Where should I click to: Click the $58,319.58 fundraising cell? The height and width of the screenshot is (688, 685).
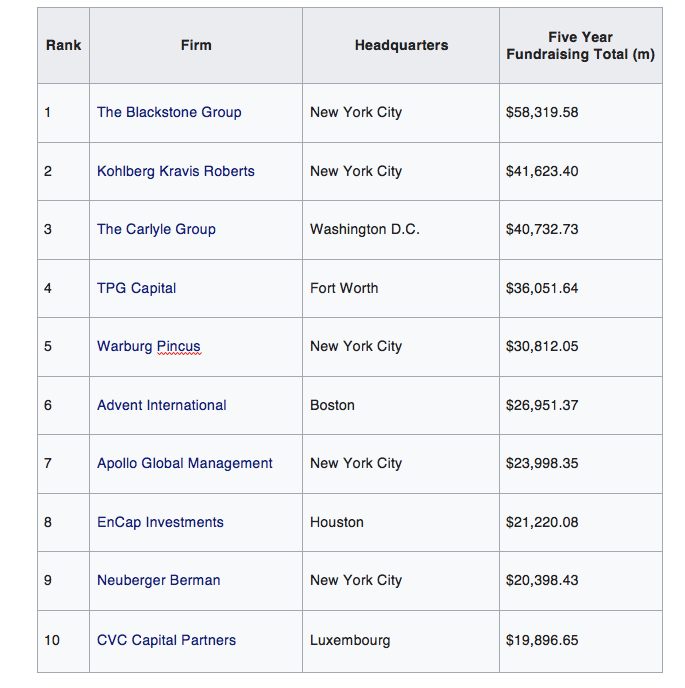542,112
